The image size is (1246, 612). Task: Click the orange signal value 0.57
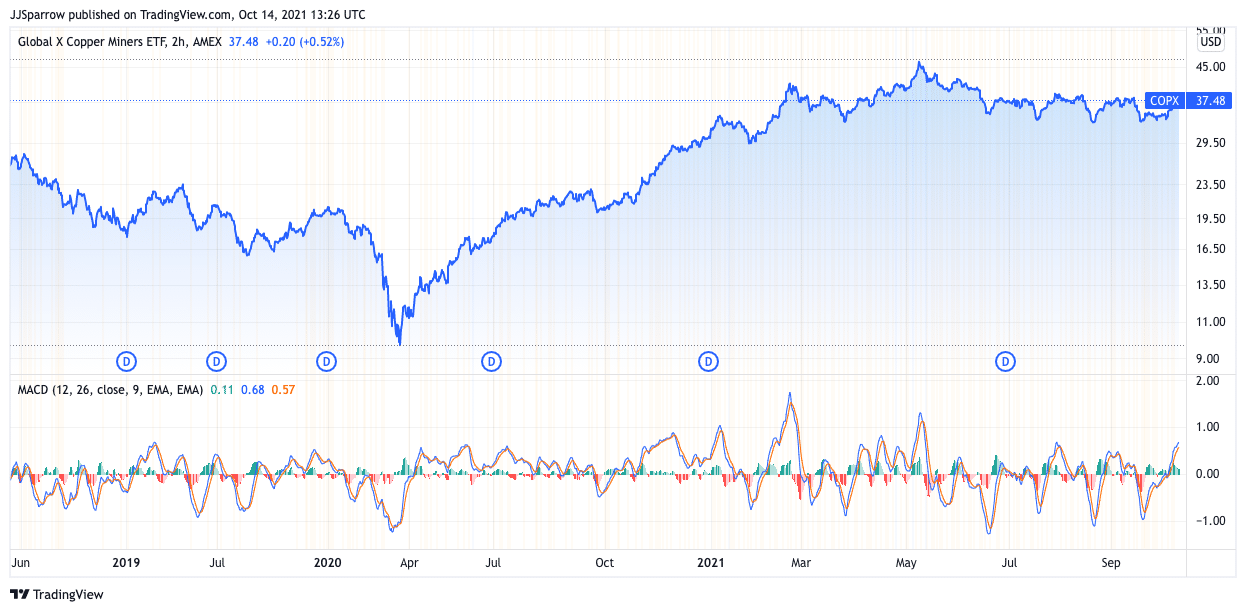[282, 389]
